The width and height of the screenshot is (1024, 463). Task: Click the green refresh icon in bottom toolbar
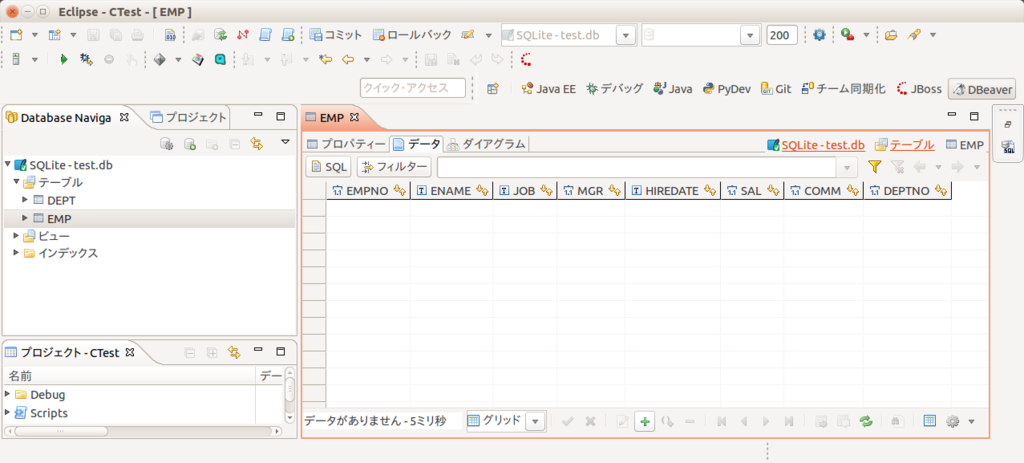pyautogui.click(x=866, y=421)
